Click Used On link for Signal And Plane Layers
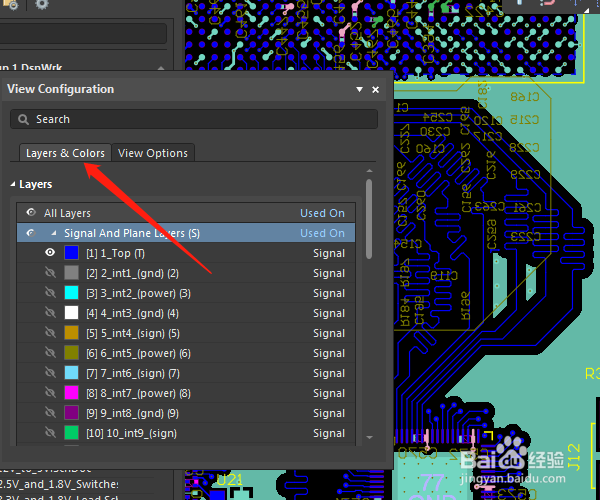 (322, 233)
